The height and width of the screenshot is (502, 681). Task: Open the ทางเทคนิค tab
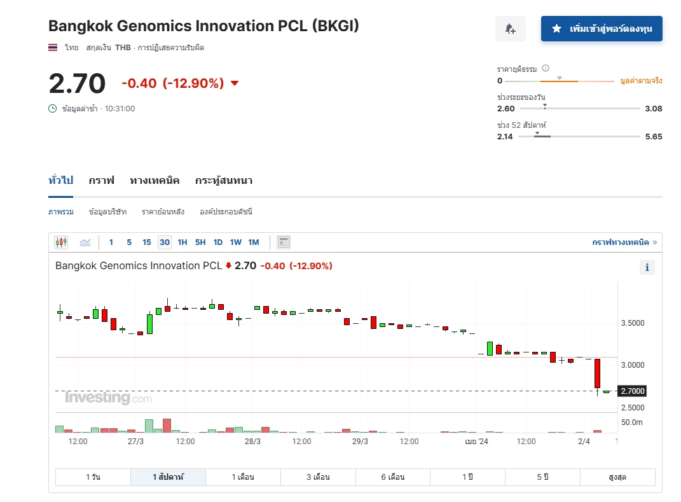(x=155, y=180)
